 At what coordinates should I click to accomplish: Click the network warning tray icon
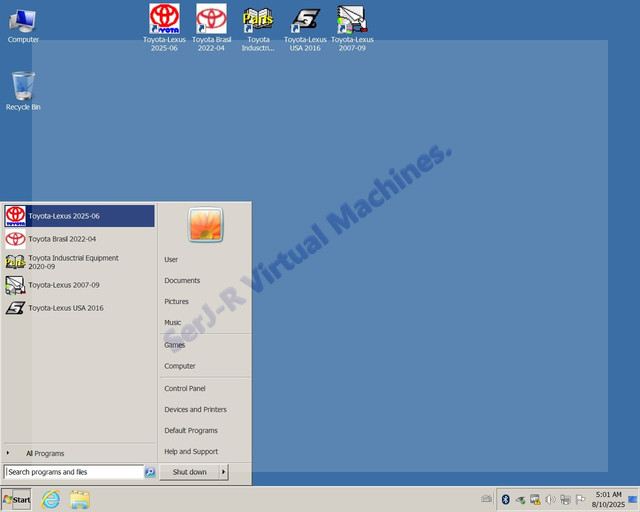[535, 499]
